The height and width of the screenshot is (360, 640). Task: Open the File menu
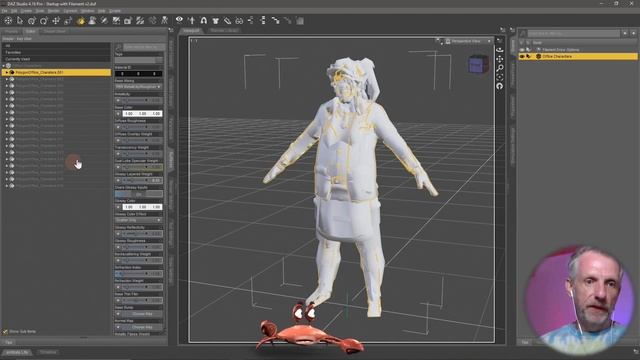pos(4,11)
